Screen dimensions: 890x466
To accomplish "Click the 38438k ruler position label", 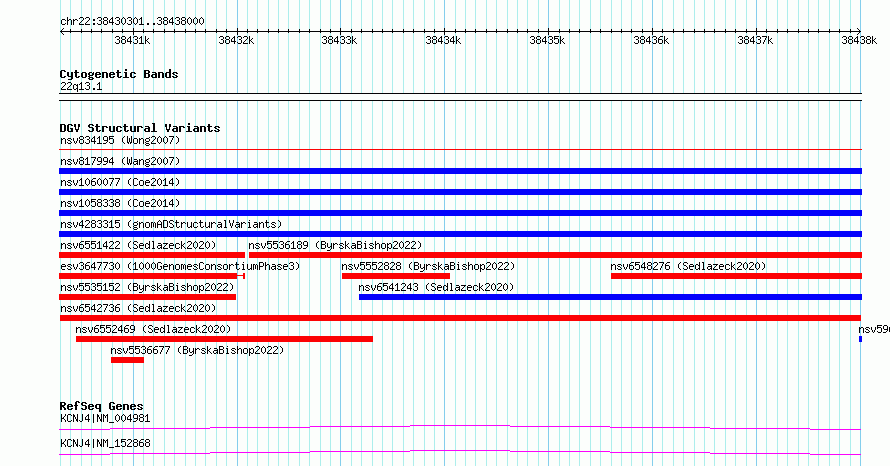I will click(x=859, y=40).
